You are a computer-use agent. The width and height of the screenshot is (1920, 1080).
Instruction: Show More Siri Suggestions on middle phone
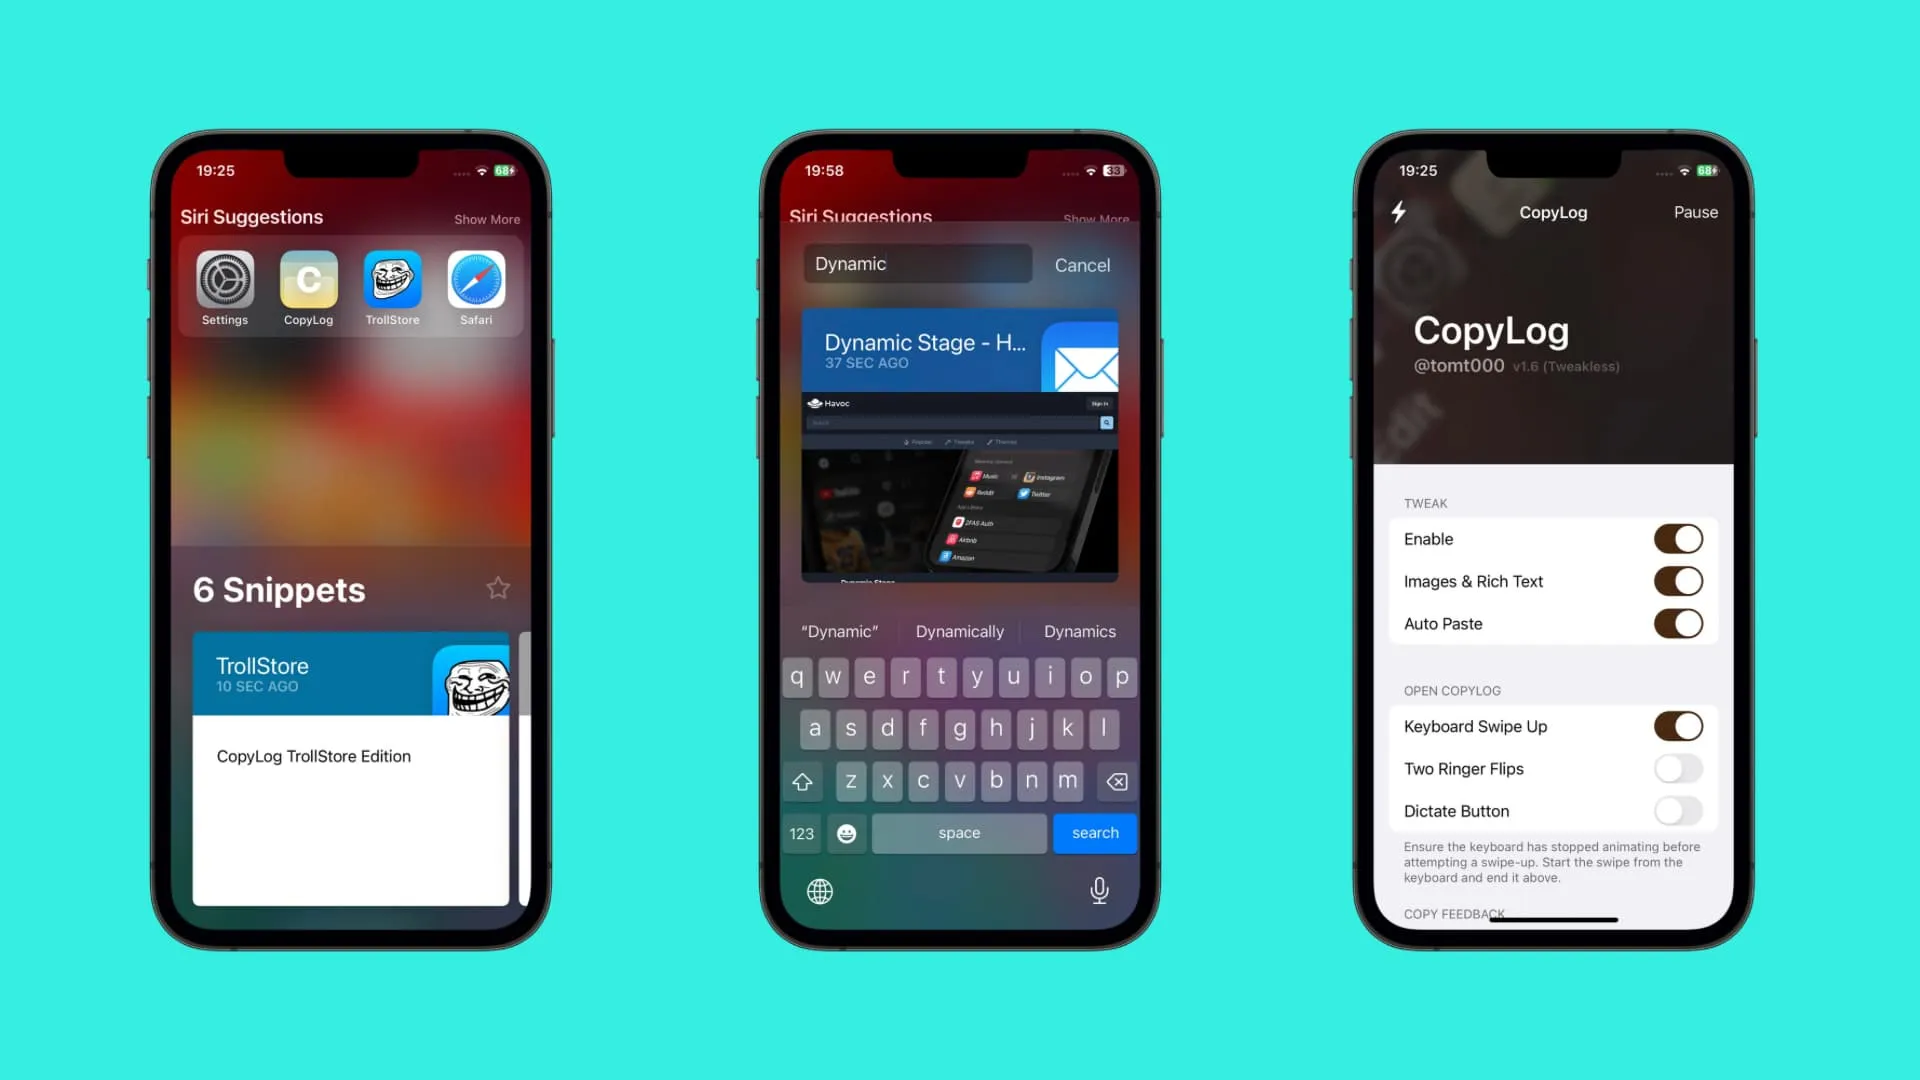click(x=1095, y=219)
